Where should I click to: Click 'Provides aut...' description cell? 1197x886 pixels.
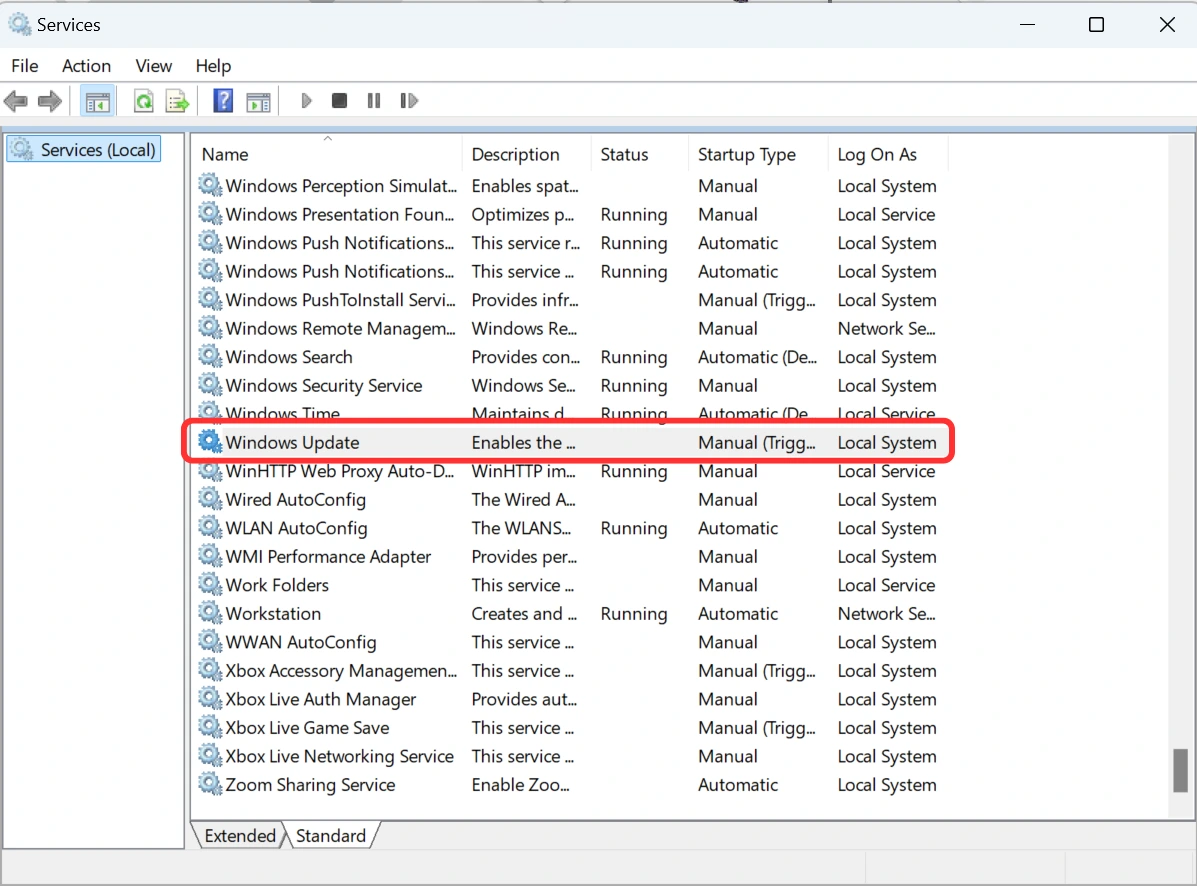pyautogui.click(x=524, y=699)
